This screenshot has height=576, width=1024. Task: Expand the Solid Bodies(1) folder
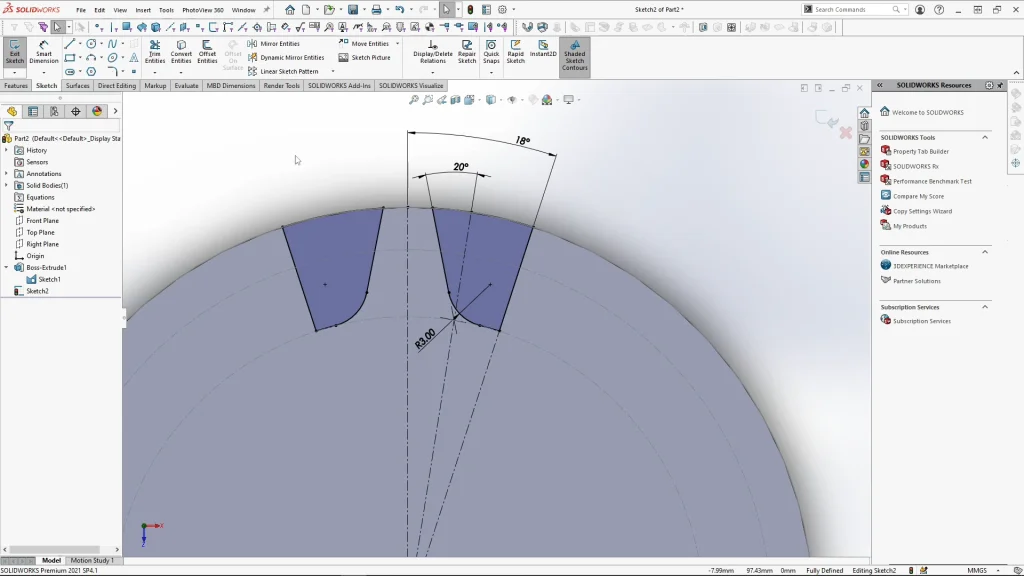pos(6,185)
